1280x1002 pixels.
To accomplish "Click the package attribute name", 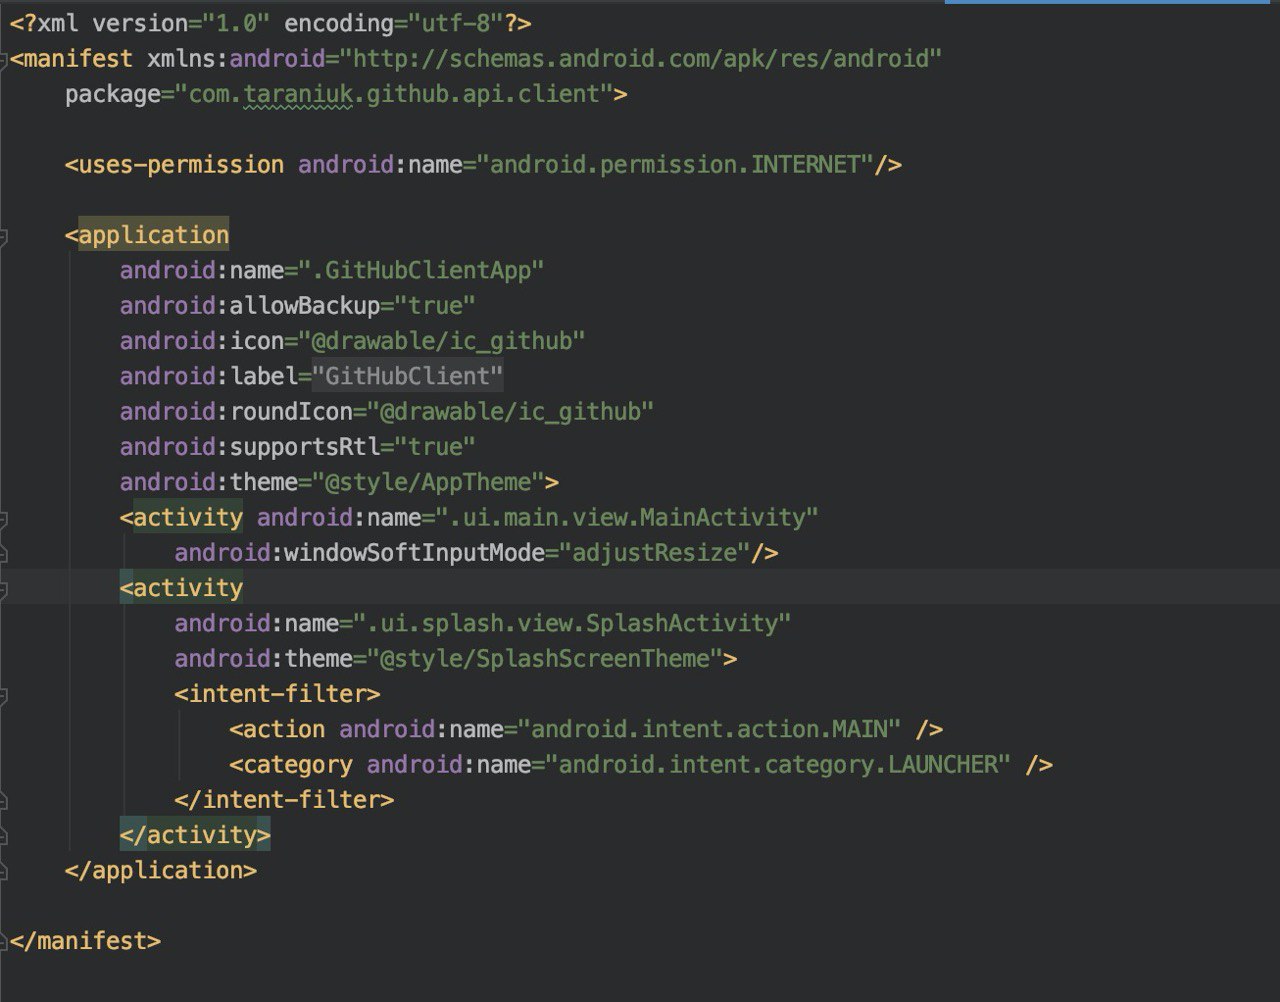I will (112, 94).
